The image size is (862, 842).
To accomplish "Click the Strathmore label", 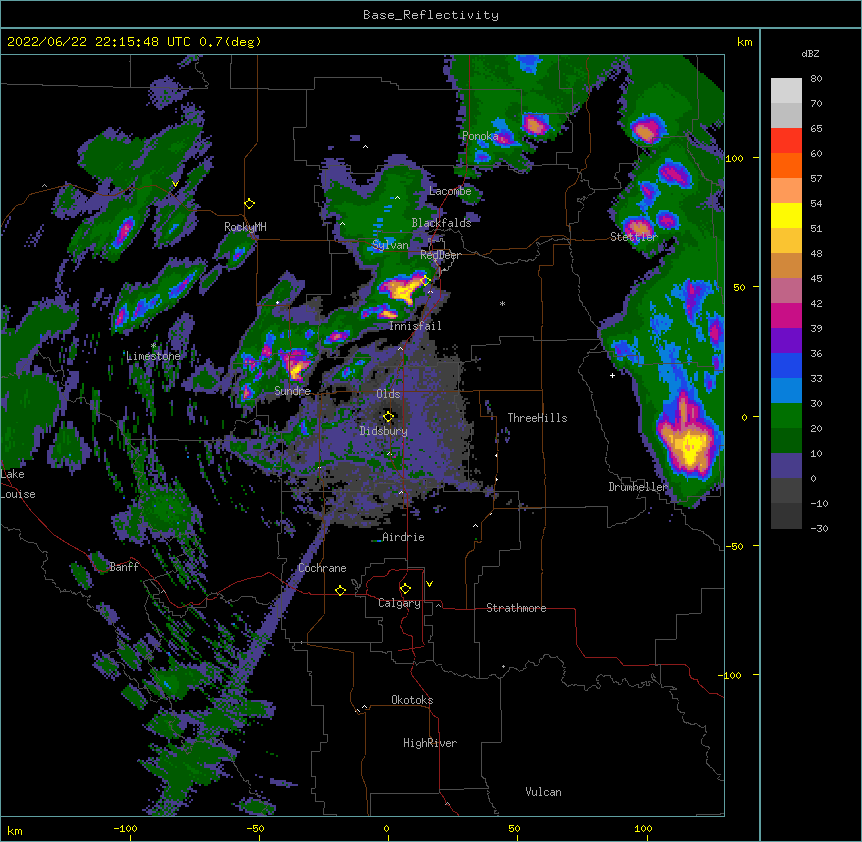I will pyautogui.click(x=516, y=608).
